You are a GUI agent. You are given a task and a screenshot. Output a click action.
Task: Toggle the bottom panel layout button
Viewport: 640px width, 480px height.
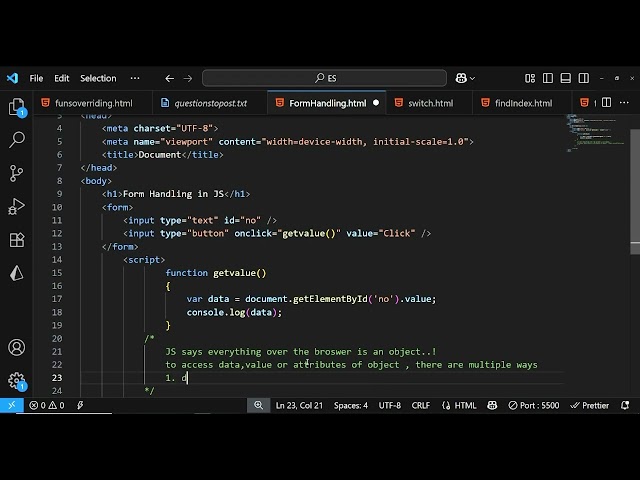(566, 78)
